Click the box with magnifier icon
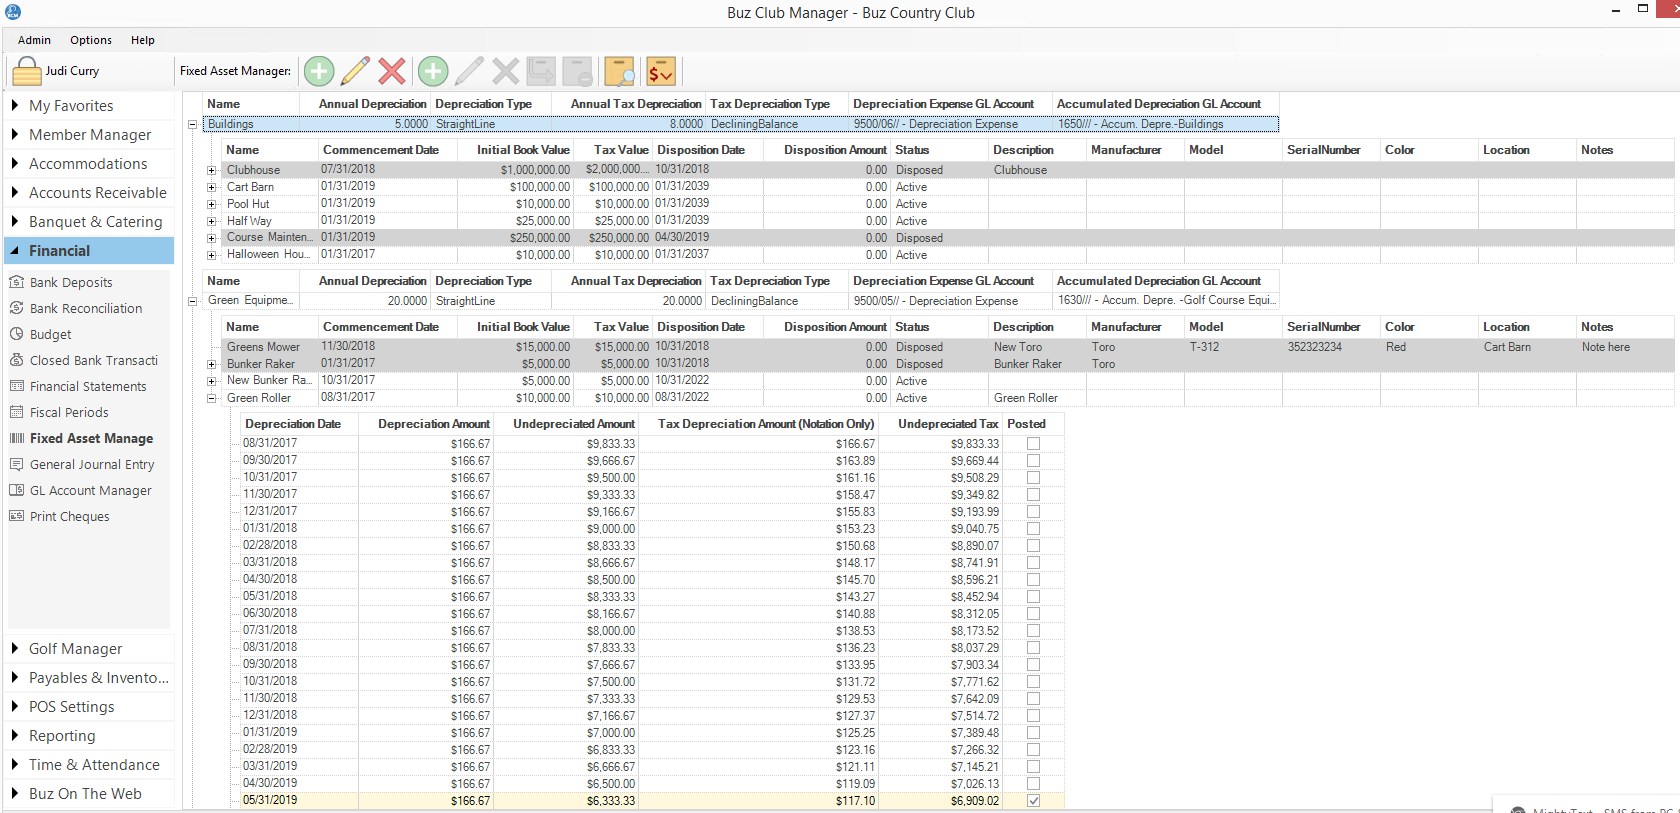This screenshot has width=1680, height=813. tap(620, 71)
